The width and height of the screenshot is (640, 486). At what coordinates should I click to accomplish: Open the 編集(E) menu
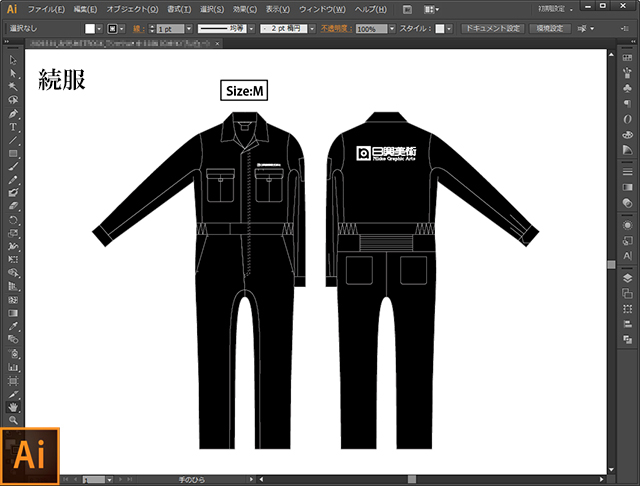(x=85, y=9)
